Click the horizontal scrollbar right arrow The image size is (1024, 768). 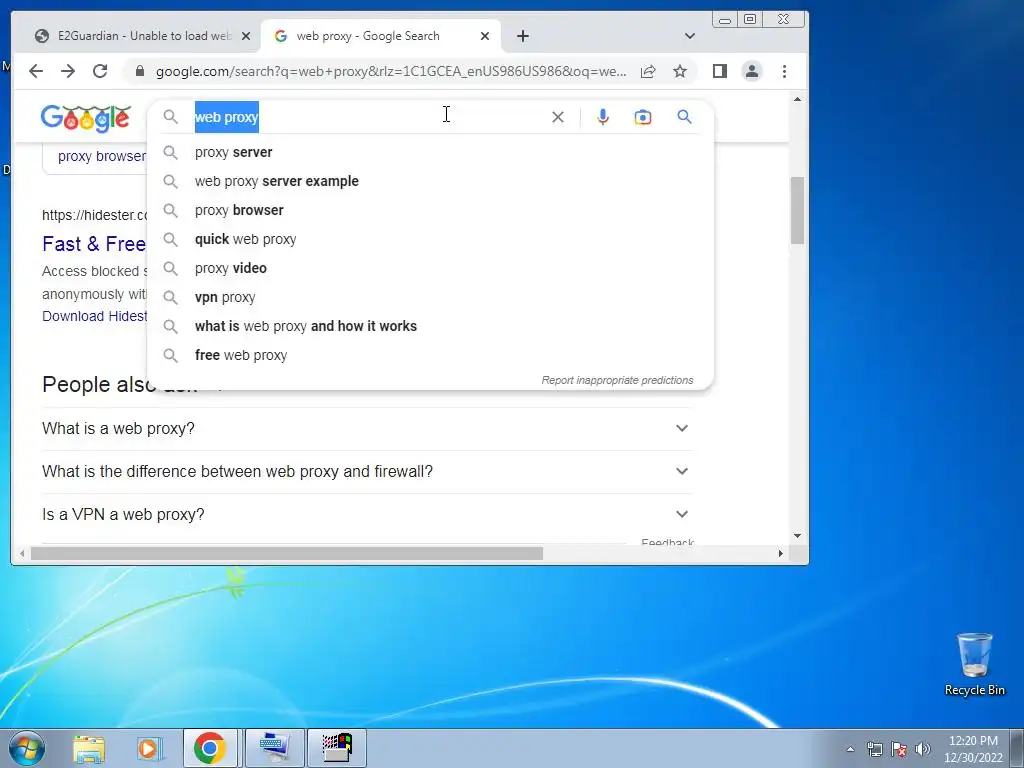pos(780,554)
